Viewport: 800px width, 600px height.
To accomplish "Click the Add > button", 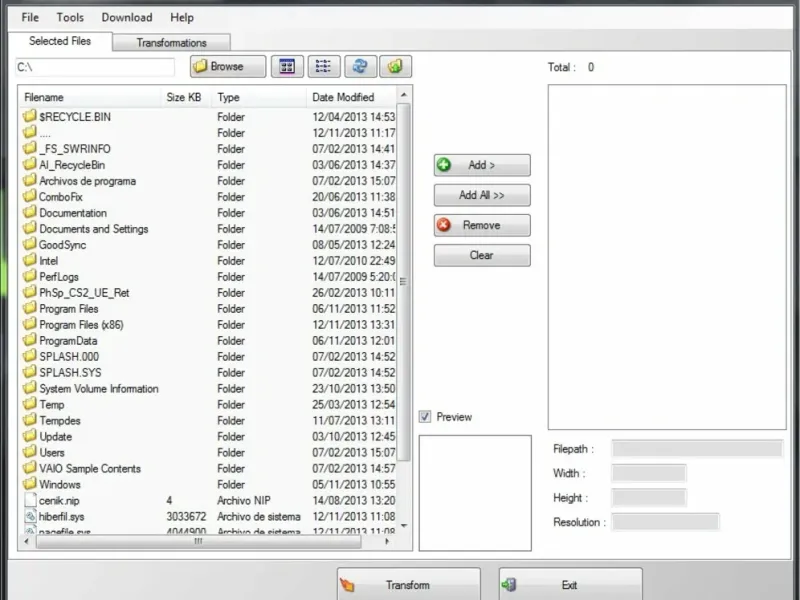I will (482, 165).
